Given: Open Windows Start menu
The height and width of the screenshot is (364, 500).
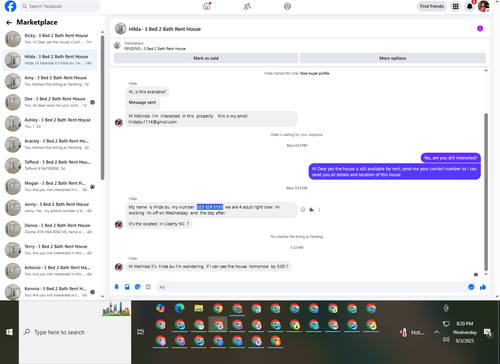Looking at the screenshot, I should pos(9,332).
